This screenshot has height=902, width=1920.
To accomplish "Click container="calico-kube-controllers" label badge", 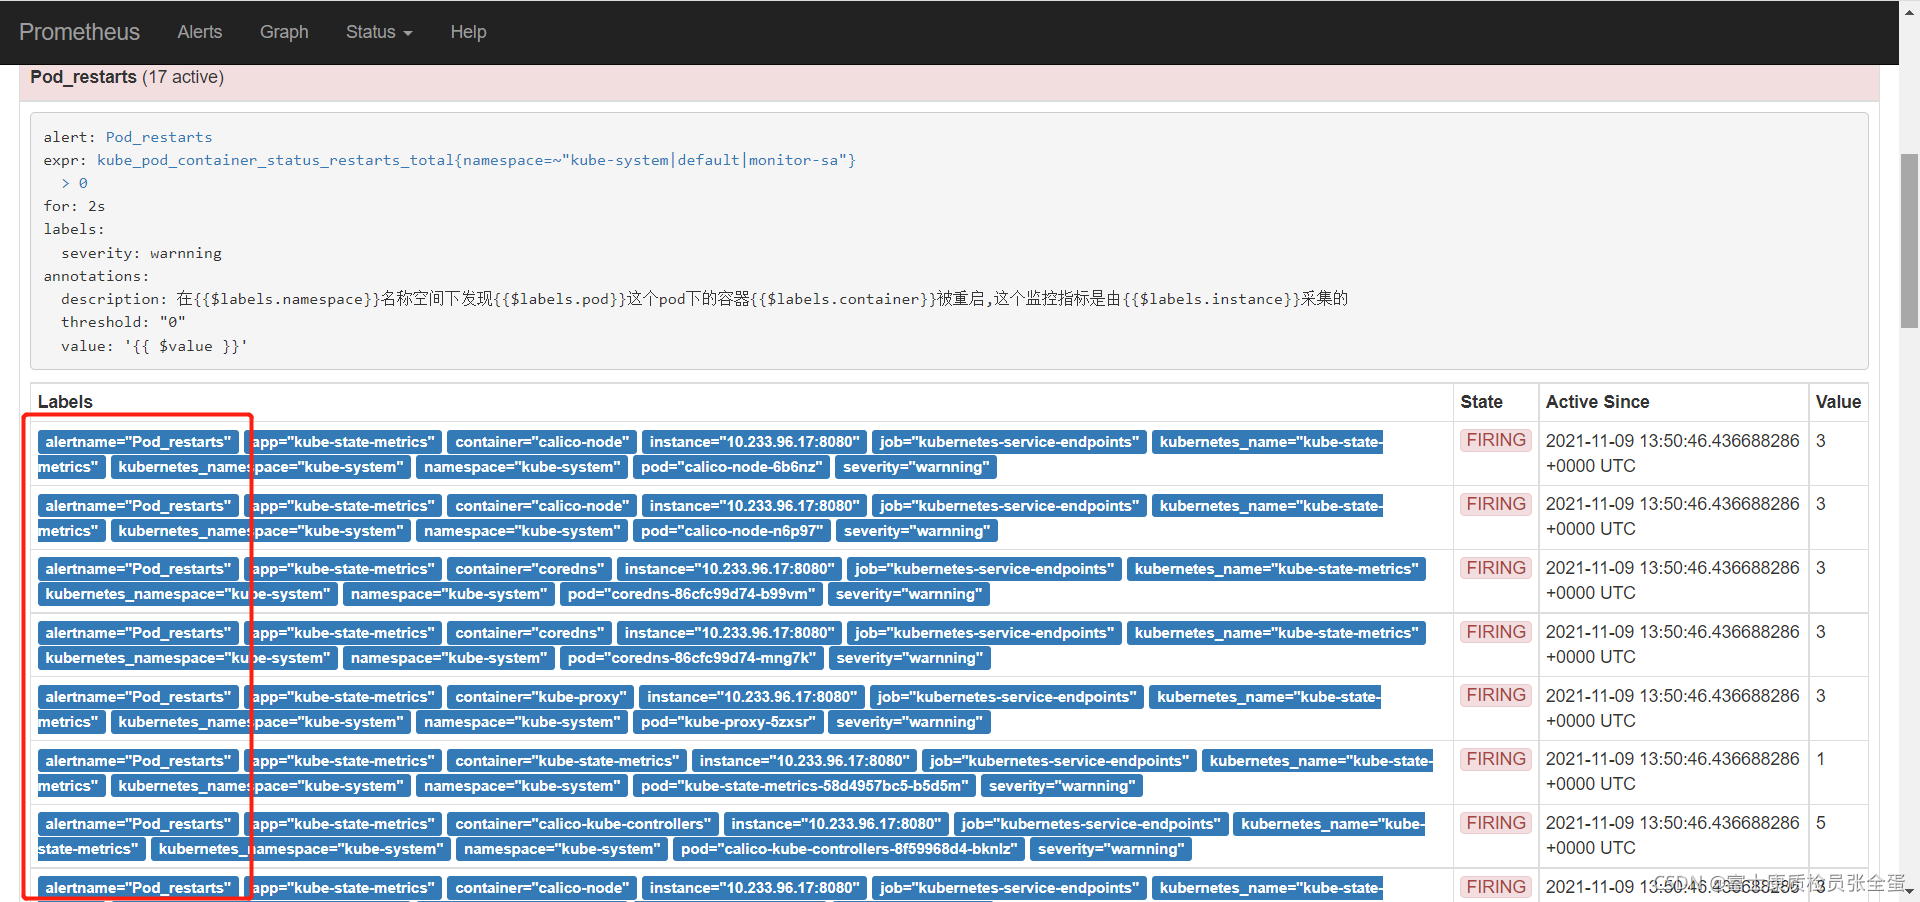I will pyautogui.click(x=582, y=824).
